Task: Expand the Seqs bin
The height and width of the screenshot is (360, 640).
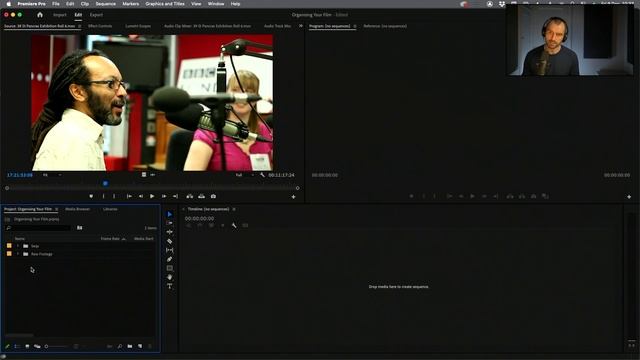Action: click(x=18, y=246)
